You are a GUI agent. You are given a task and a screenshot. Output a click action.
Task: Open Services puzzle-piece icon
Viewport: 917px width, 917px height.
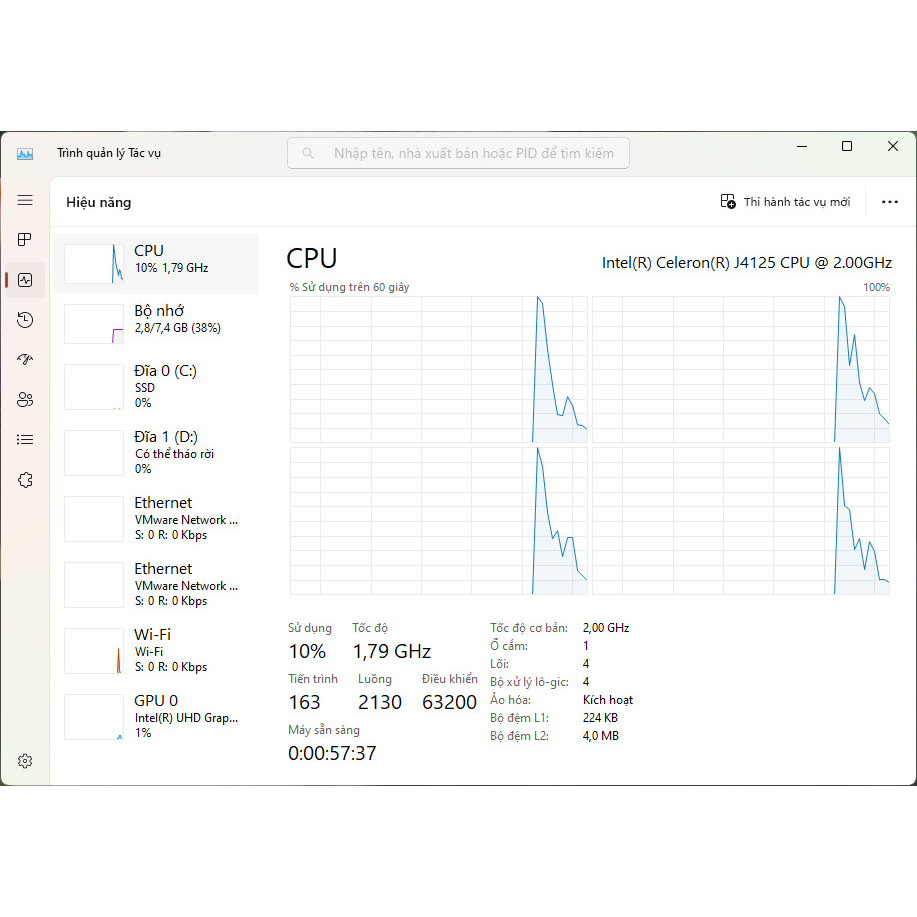[25, 480]
